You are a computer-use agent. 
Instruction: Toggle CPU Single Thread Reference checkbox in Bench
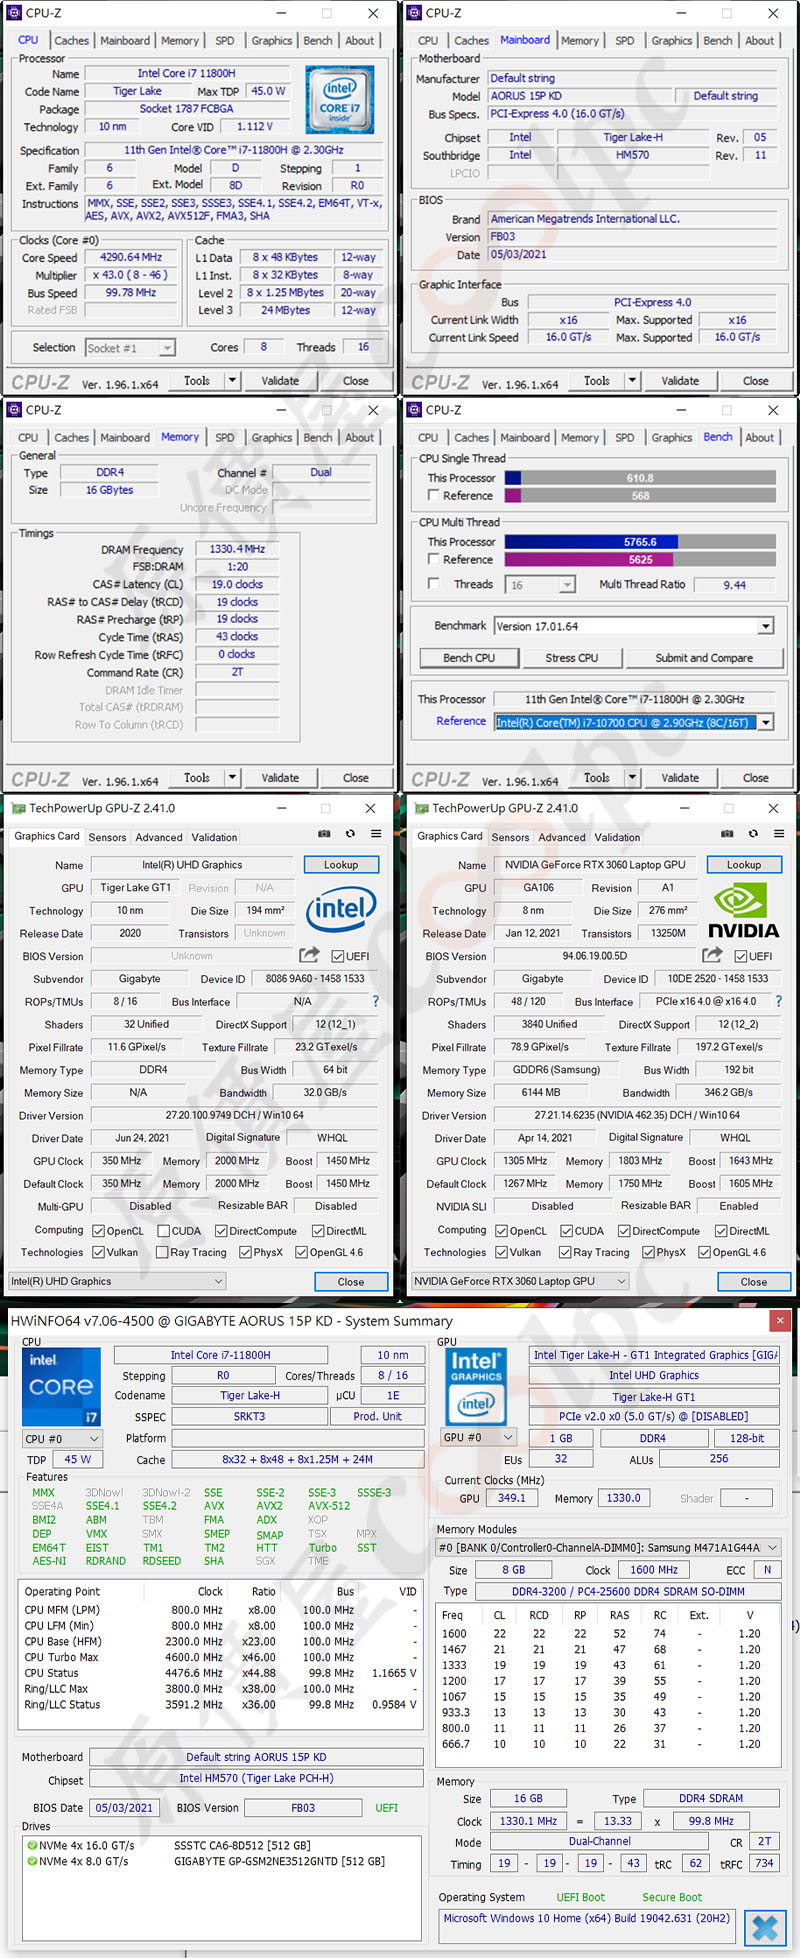click(x=434, y=495)
